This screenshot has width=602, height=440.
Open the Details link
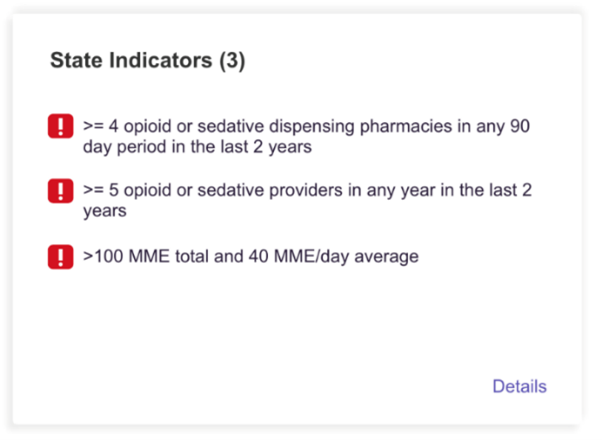(519, 386)
